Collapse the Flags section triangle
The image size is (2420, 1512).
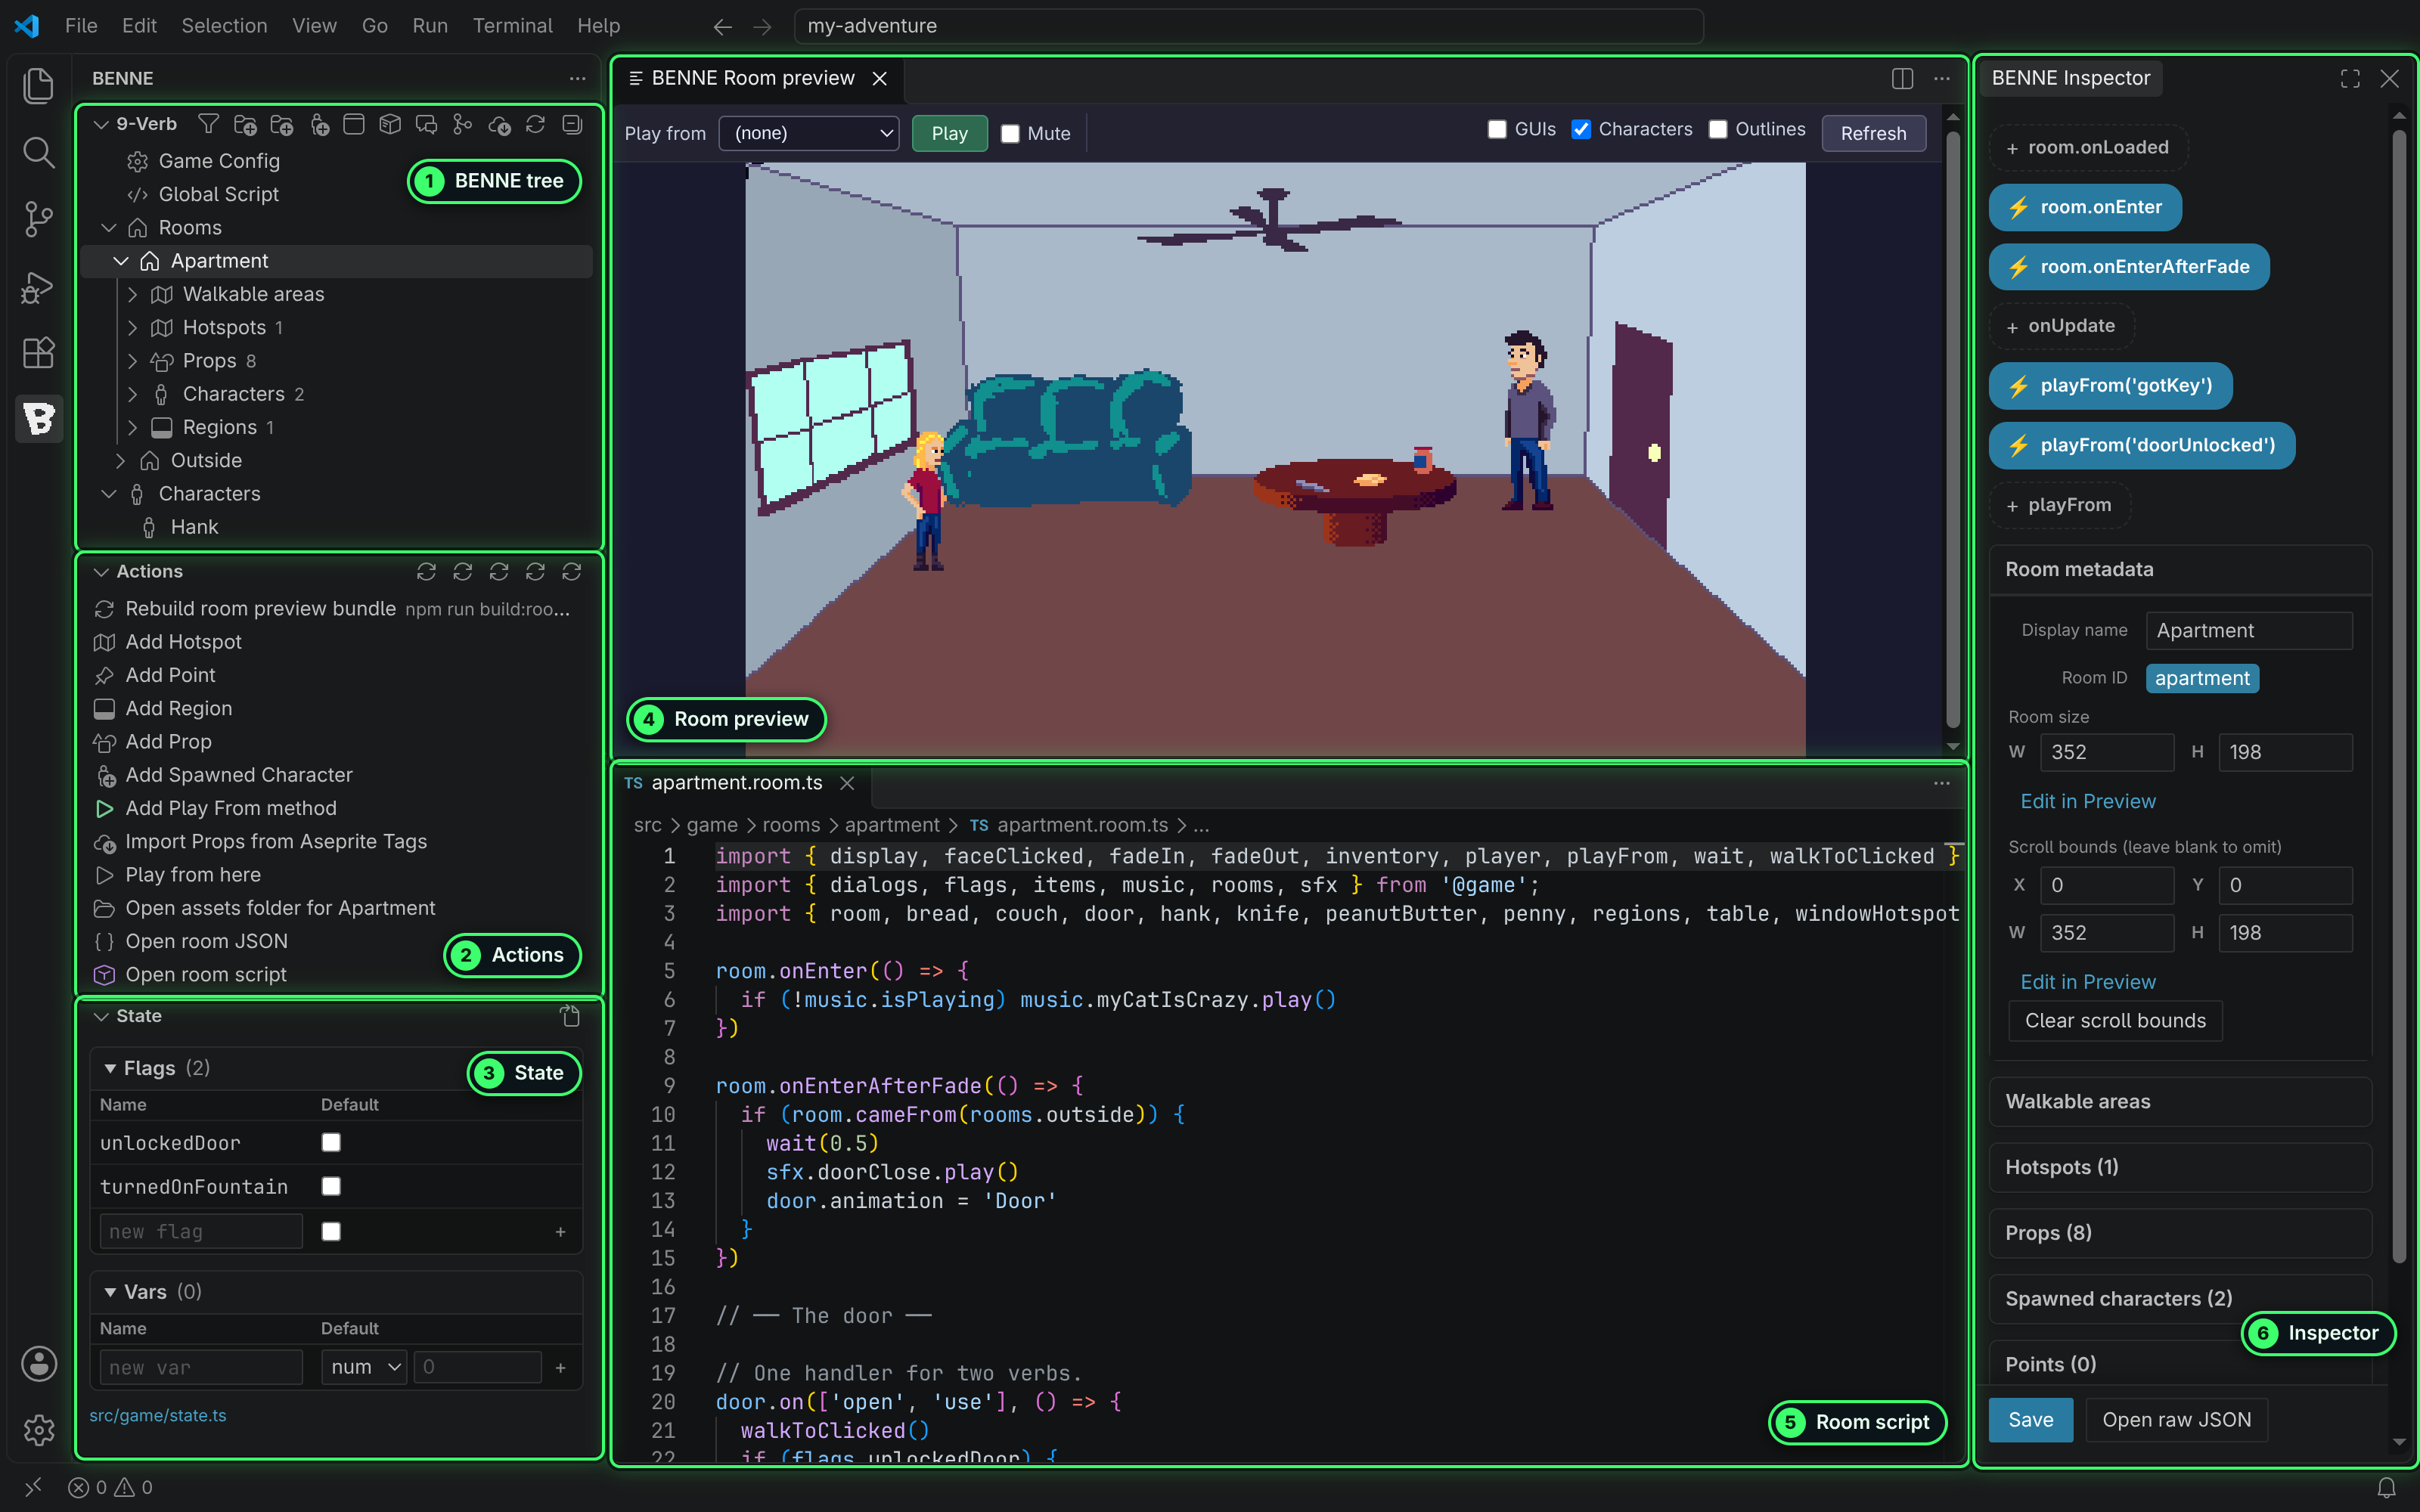coord(110,1068)
